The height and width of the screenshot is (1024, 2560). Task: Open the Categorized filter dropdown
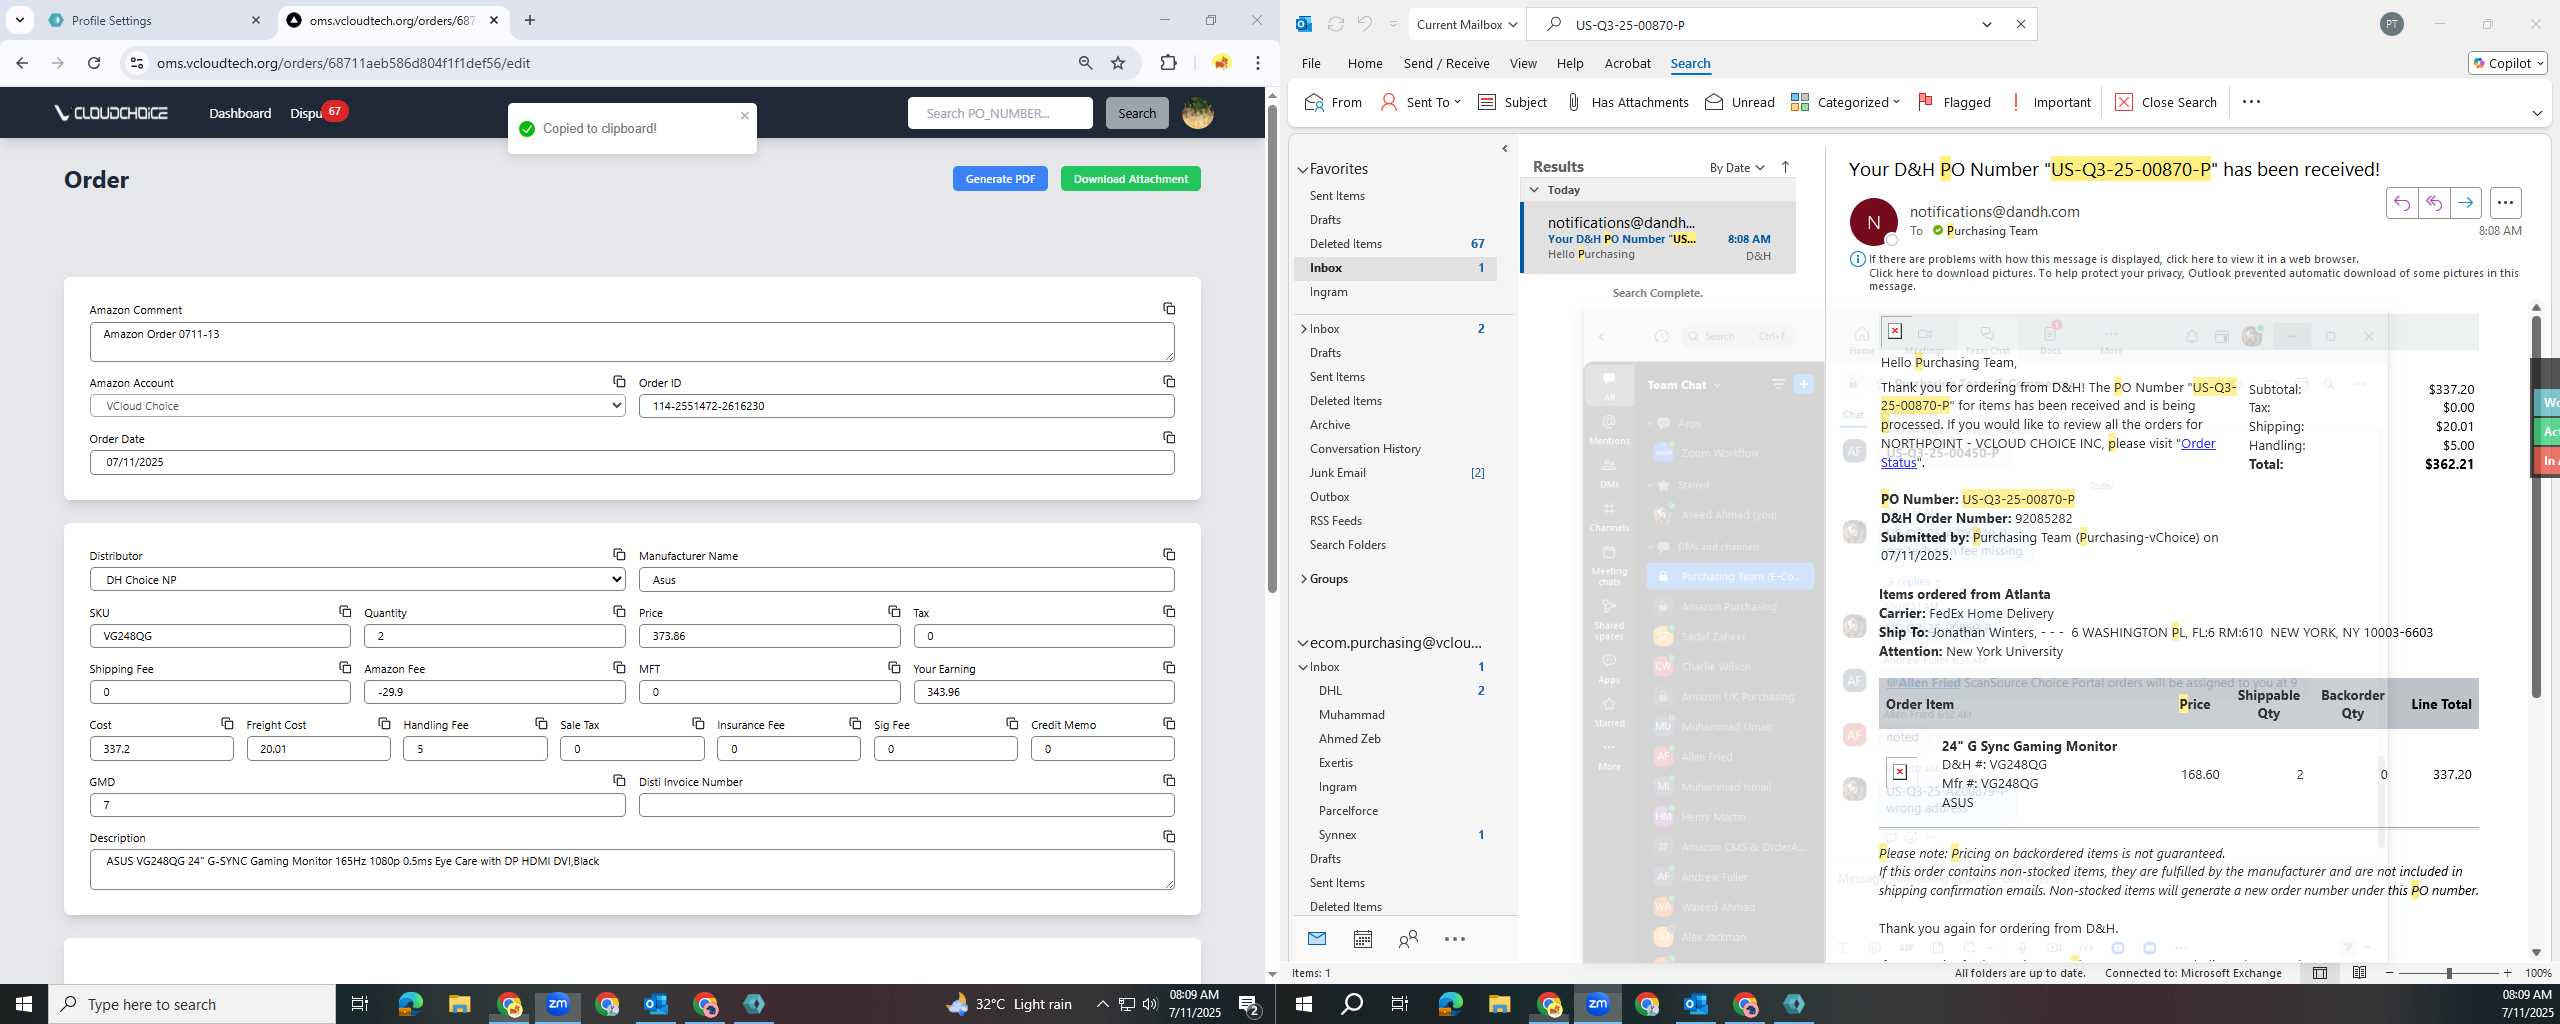[x=1845, y=102]
